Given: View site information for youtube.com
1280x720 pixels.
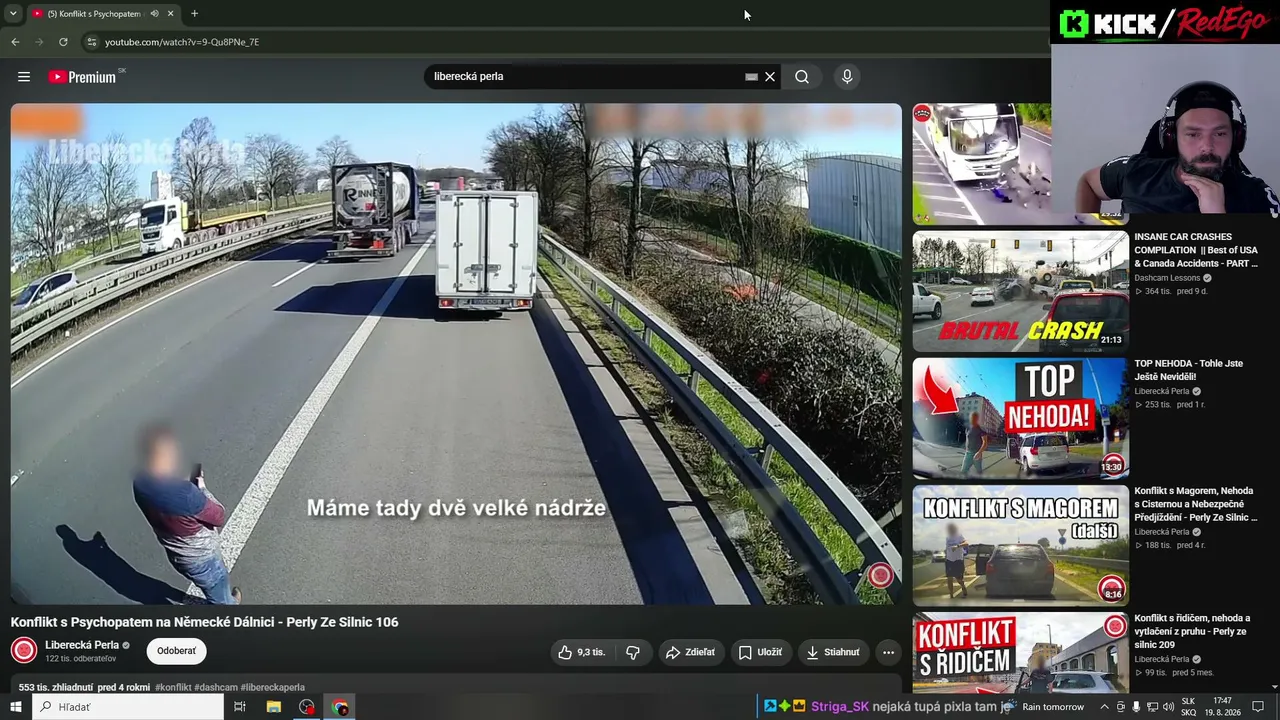Looking at the screenshot, I should click(91, 42).
